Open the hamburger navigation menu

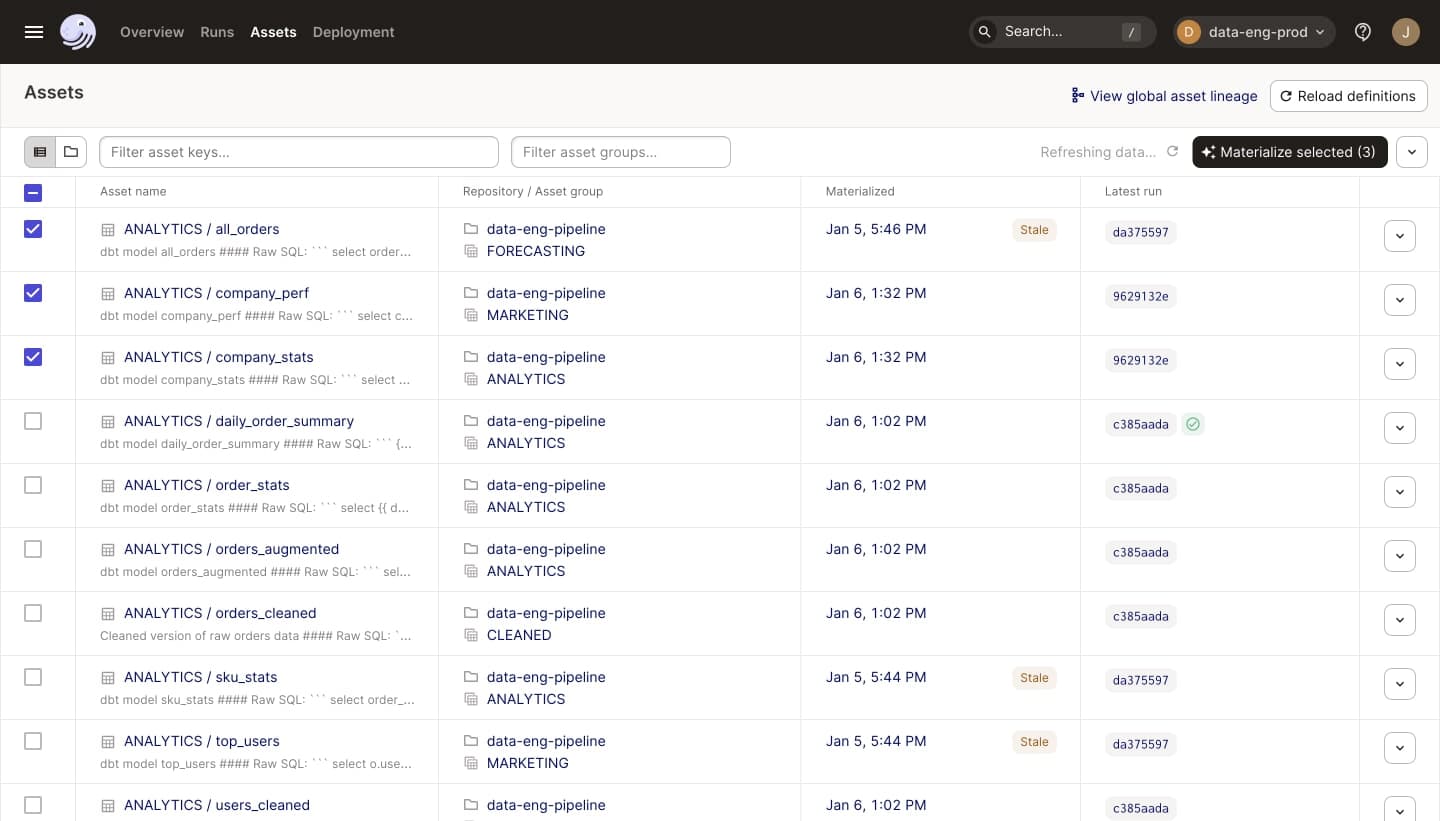click(34, 32)
